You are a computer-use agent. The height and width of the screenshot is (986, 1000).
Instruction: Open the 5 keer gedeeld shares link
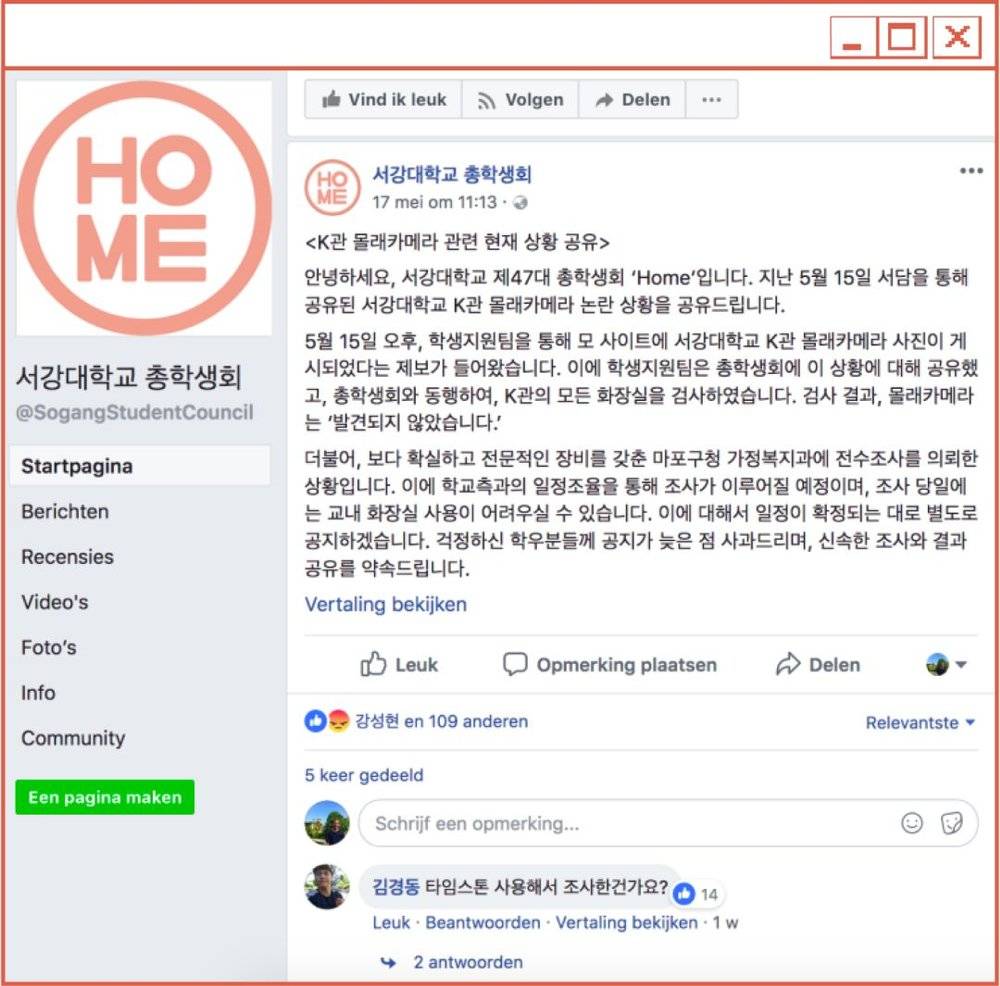tap(364, 775)
